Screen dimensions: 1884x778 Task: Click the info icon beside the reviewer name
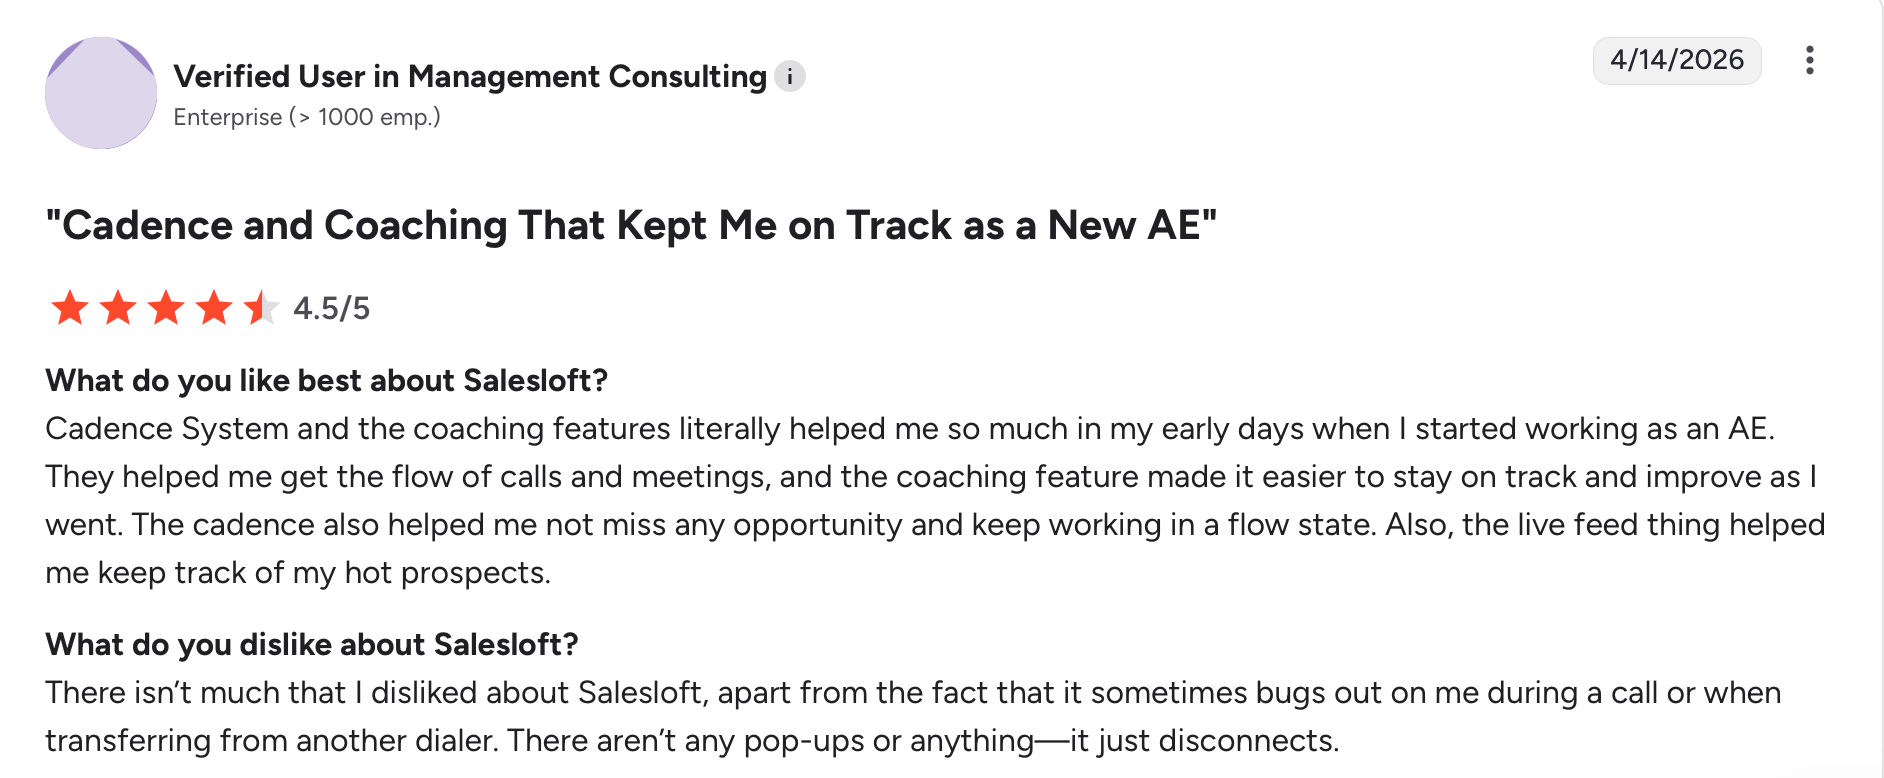pos(790,76)
